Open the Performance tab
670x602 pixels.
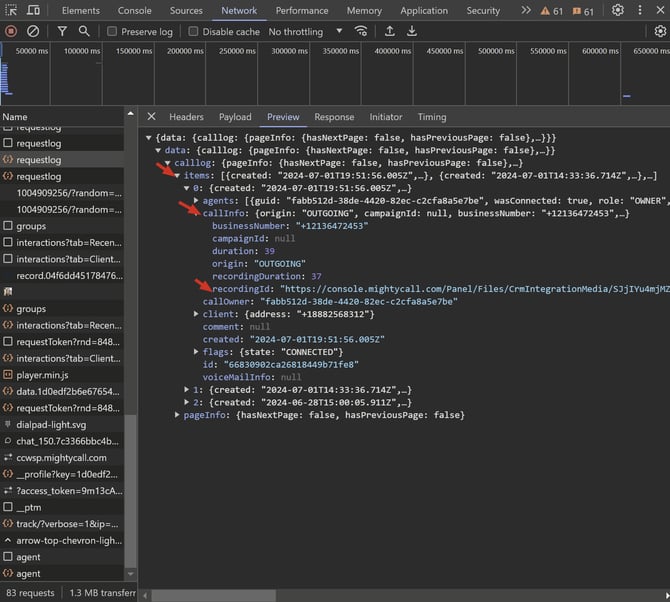coord(302,10)
